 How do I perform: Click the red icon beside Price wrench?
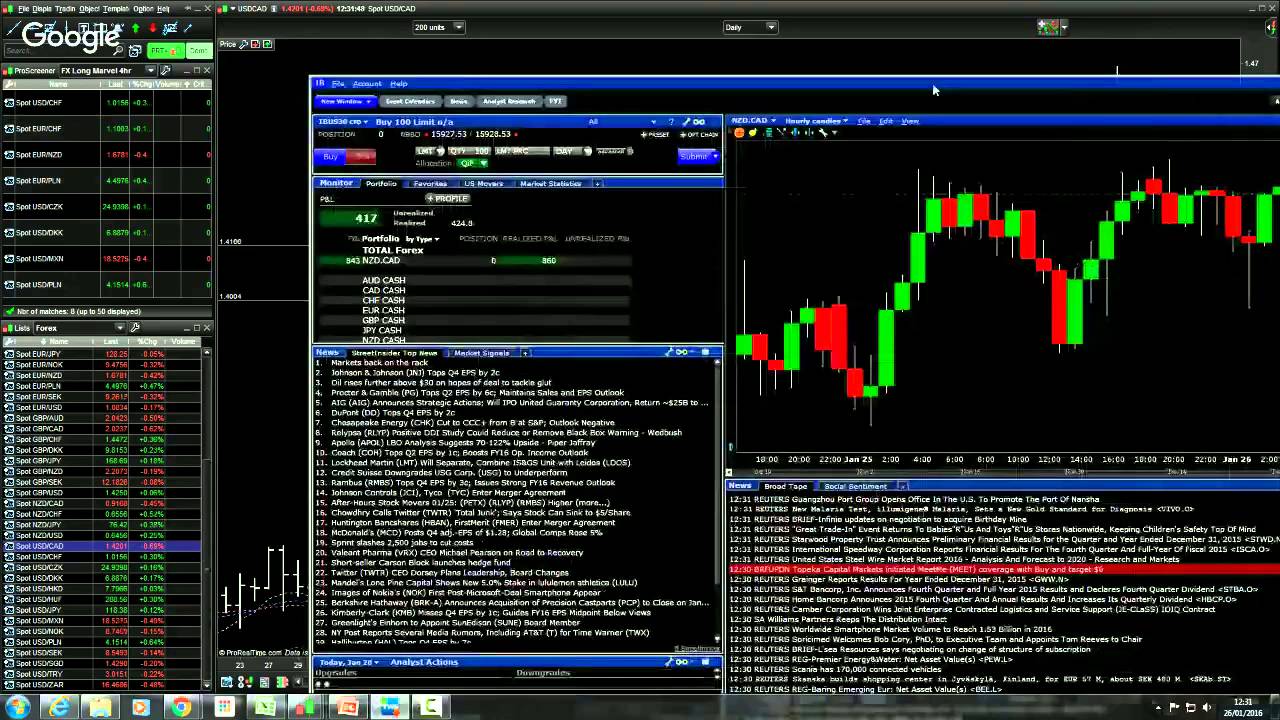[x=255, y=44]
